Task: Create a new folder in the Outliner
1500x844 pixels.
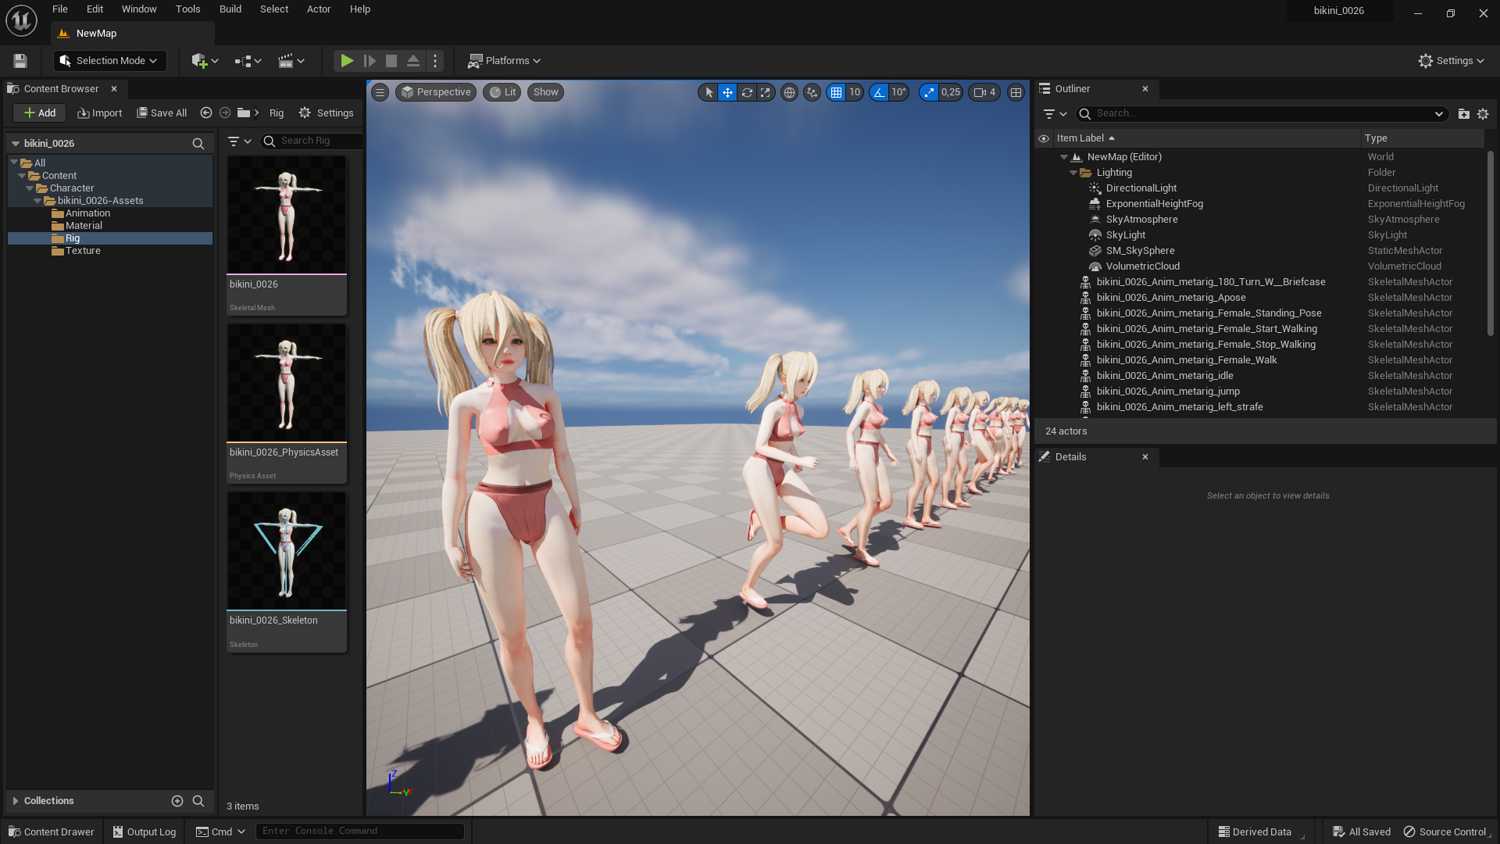Action: pos(1464,114)
